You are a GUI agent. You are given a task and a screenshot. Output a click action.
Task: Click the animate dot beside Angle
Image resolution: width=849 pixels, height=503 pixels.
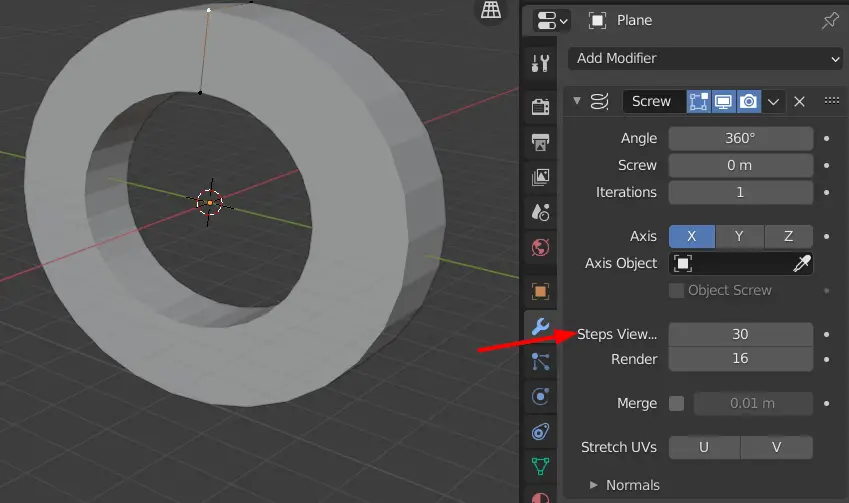(x=826, y=139)
